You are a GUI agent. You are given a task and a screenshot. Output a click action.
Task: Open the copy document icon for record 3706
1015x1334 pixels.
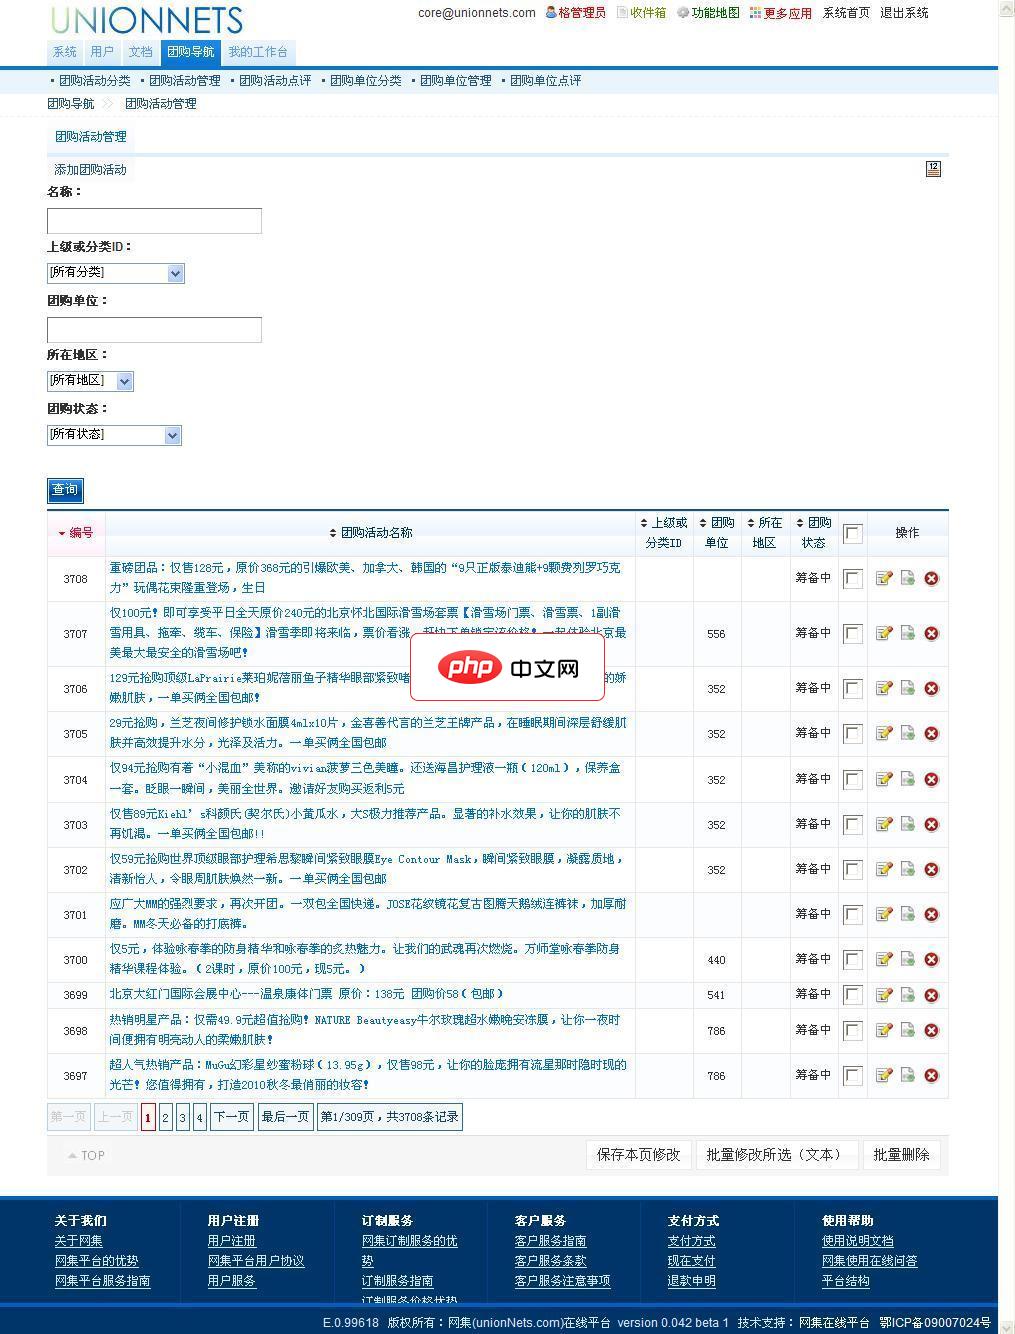coord(907,688)
